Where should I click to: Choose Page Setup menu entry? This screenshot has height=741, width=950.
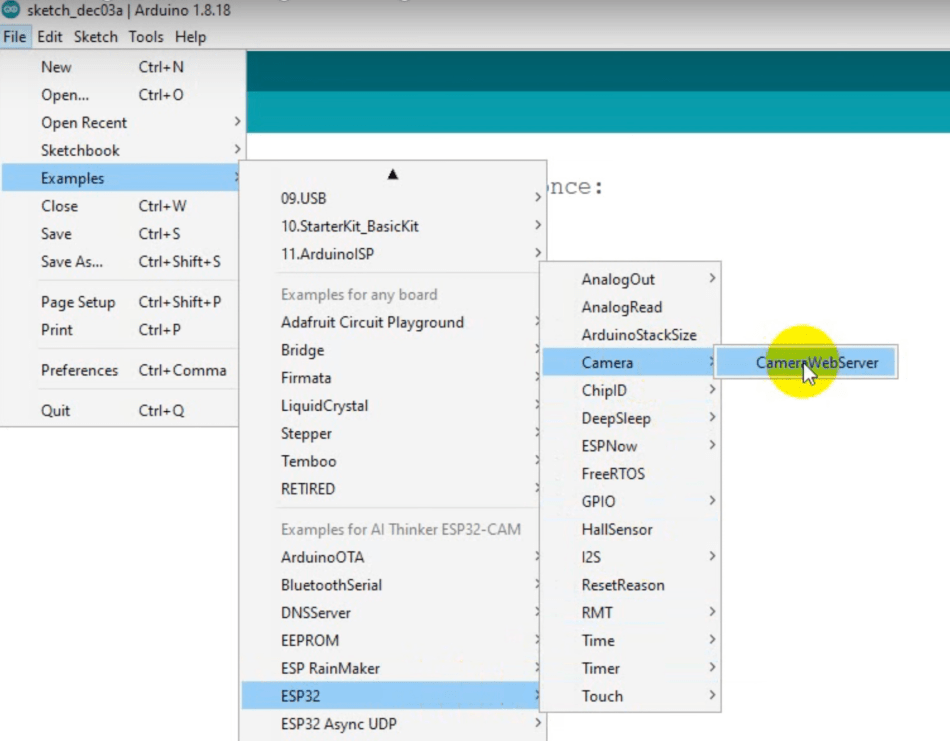(121, 302)
